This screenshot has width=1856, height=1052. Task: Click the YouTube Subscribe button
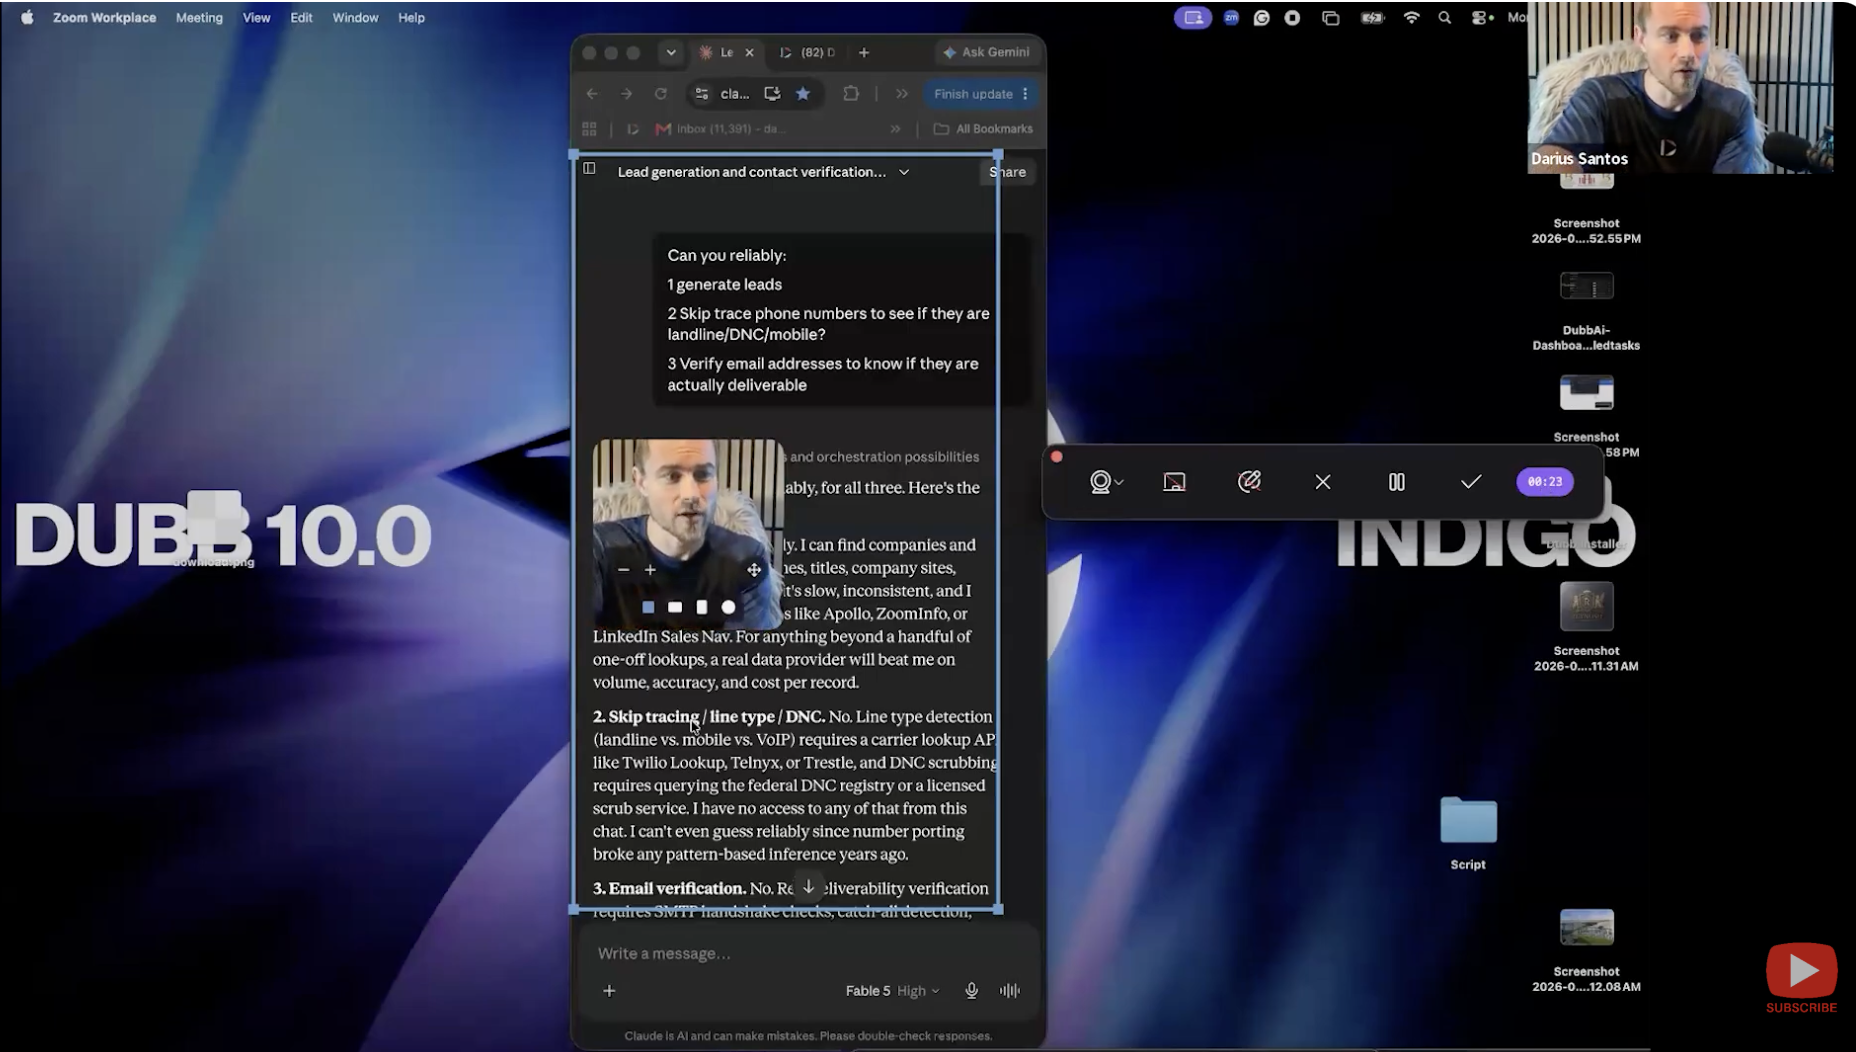[x=1801, y=979]
